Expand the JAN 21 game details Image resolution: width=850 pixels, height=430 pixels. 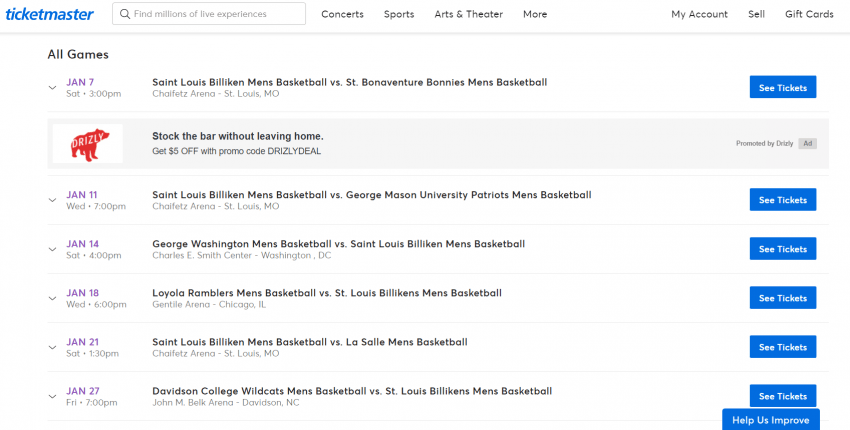click(x=53, y=348)
